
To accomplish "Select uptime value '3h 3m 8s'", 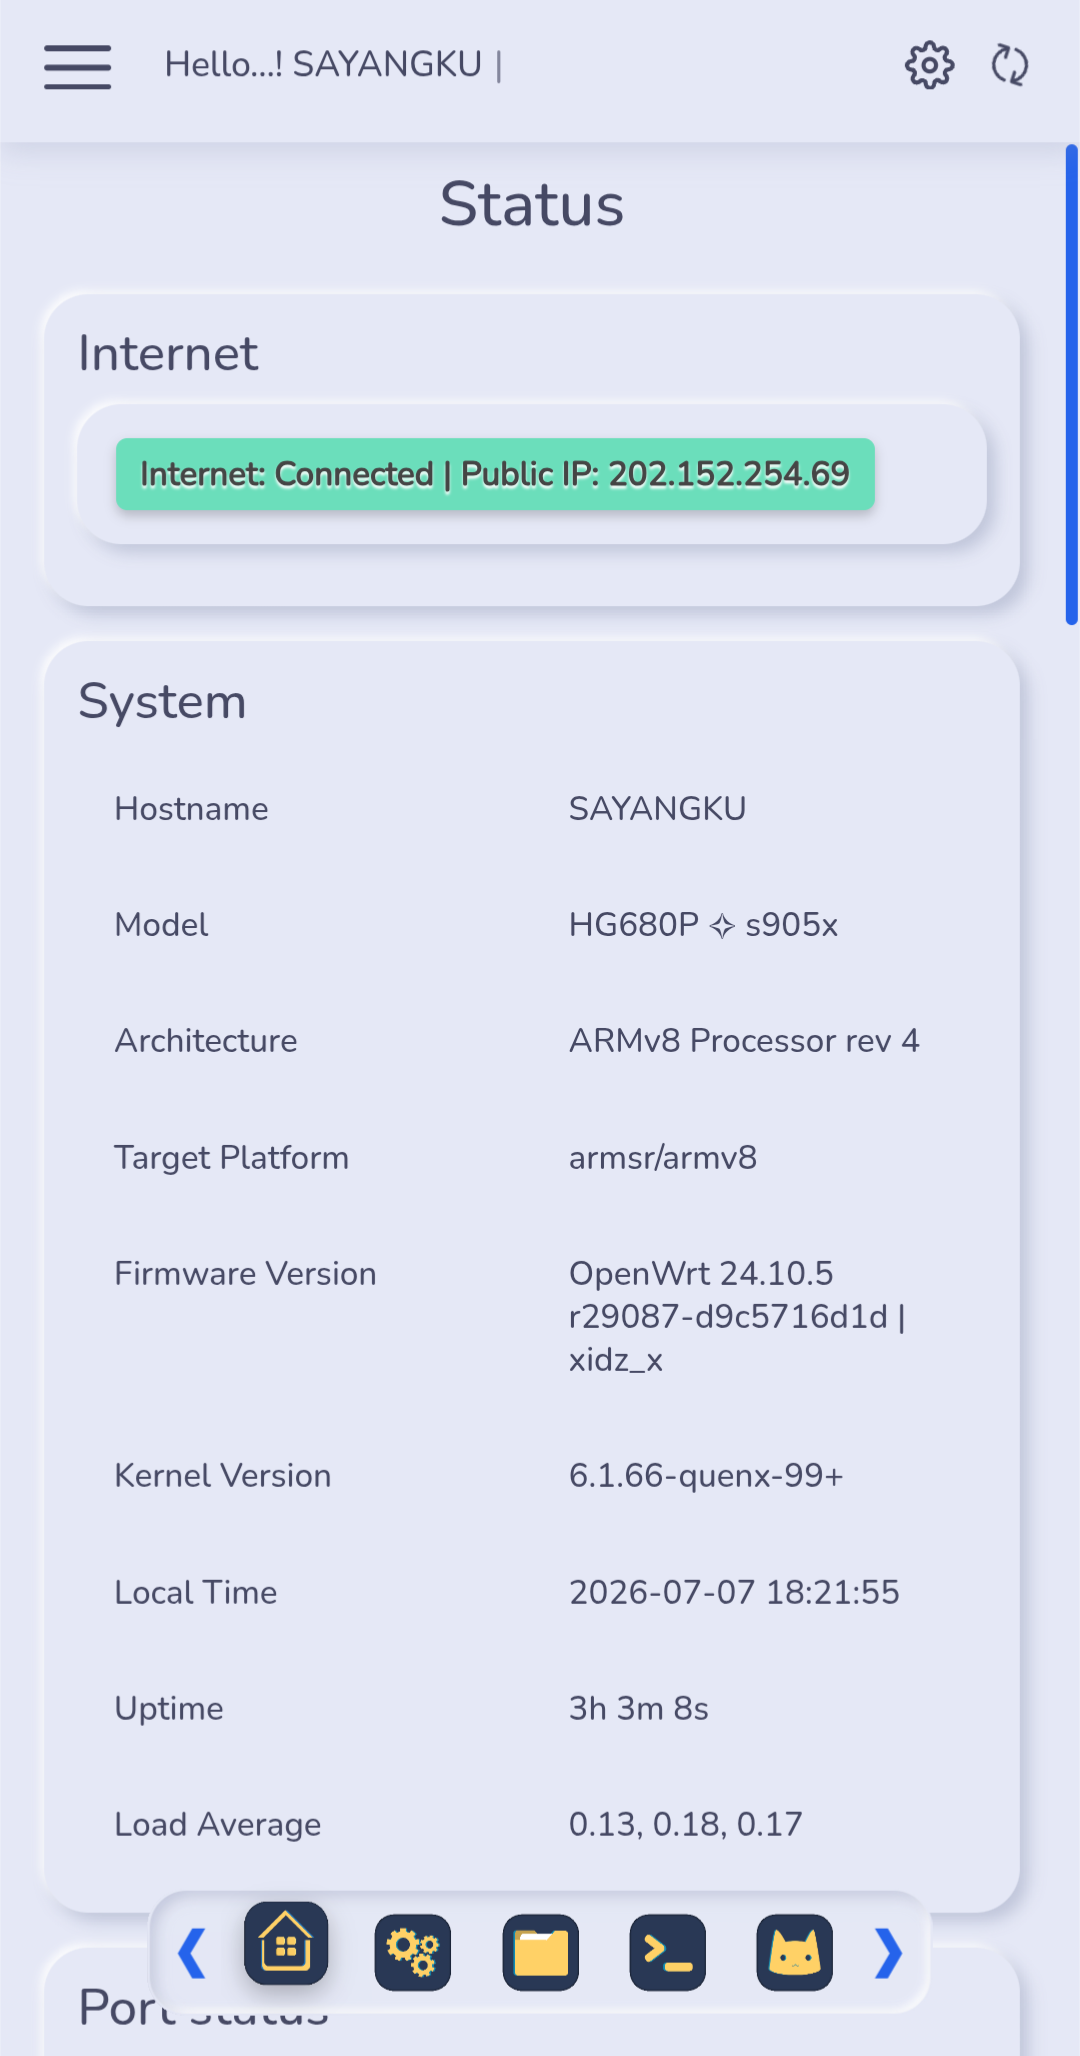I will coord(639,1708).
